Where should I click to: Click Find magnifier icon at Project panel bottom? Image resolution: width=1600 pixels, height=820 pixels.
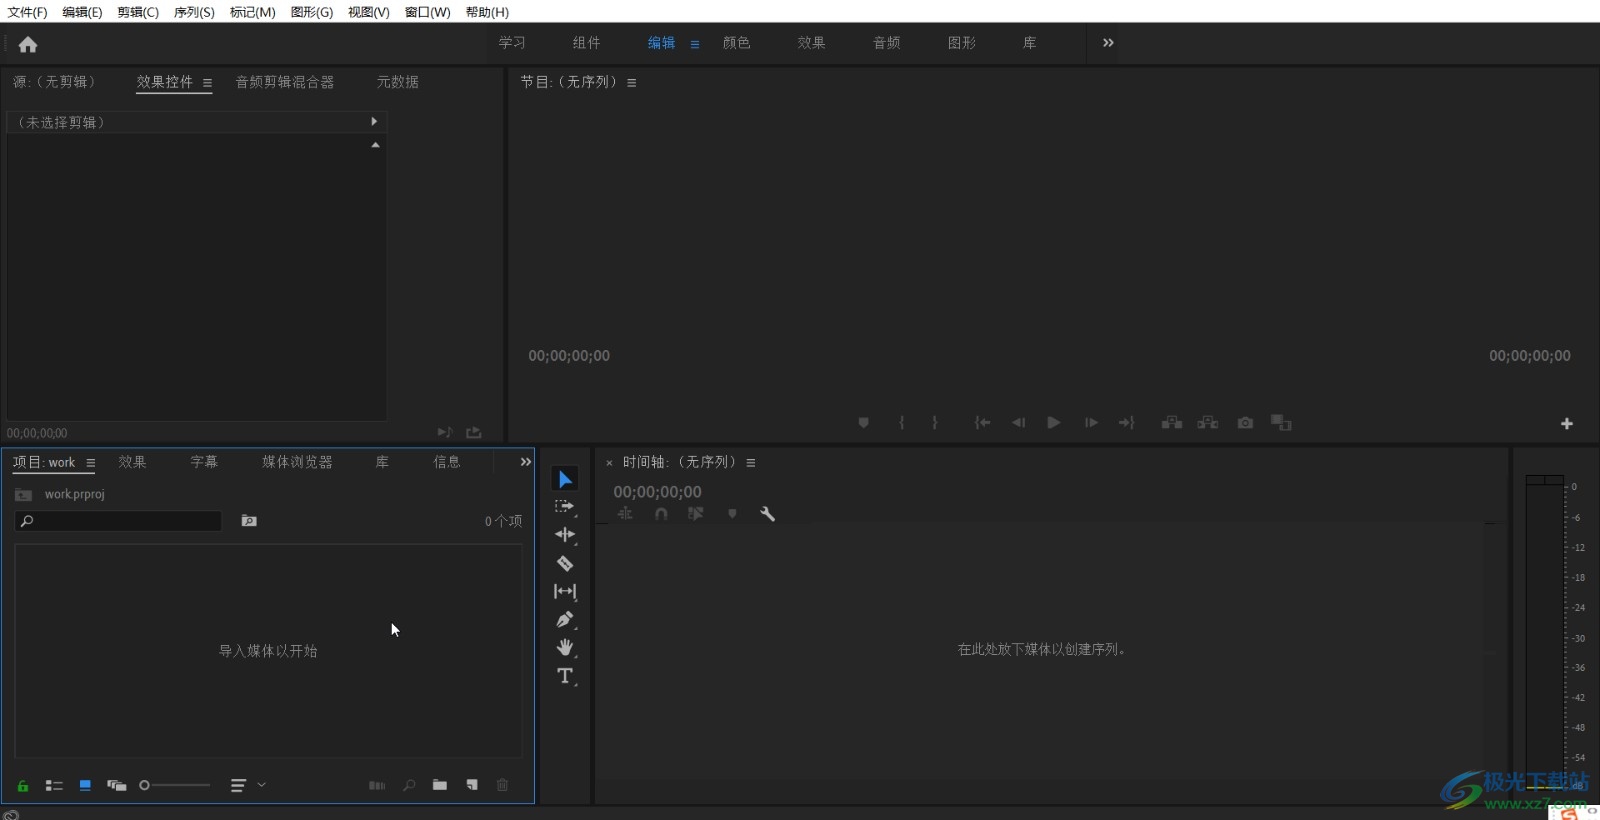(x=409, y=785)
